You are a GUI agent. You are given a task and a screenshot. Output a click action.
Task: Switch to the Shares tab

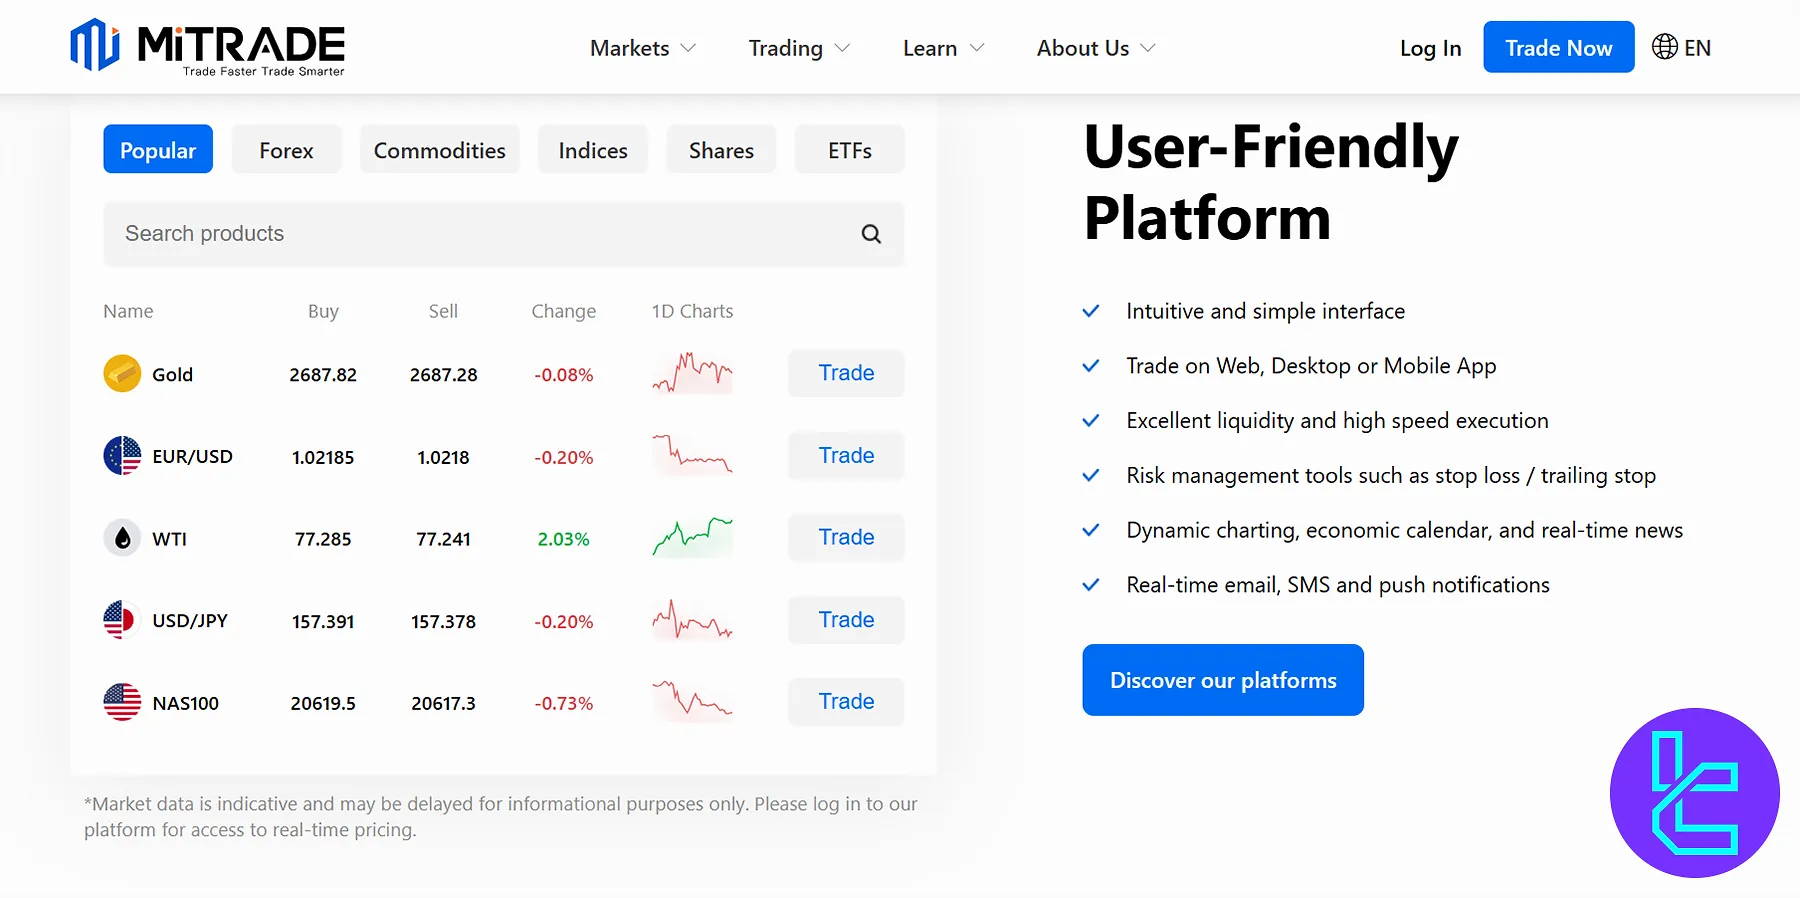(x=721, y=149)
